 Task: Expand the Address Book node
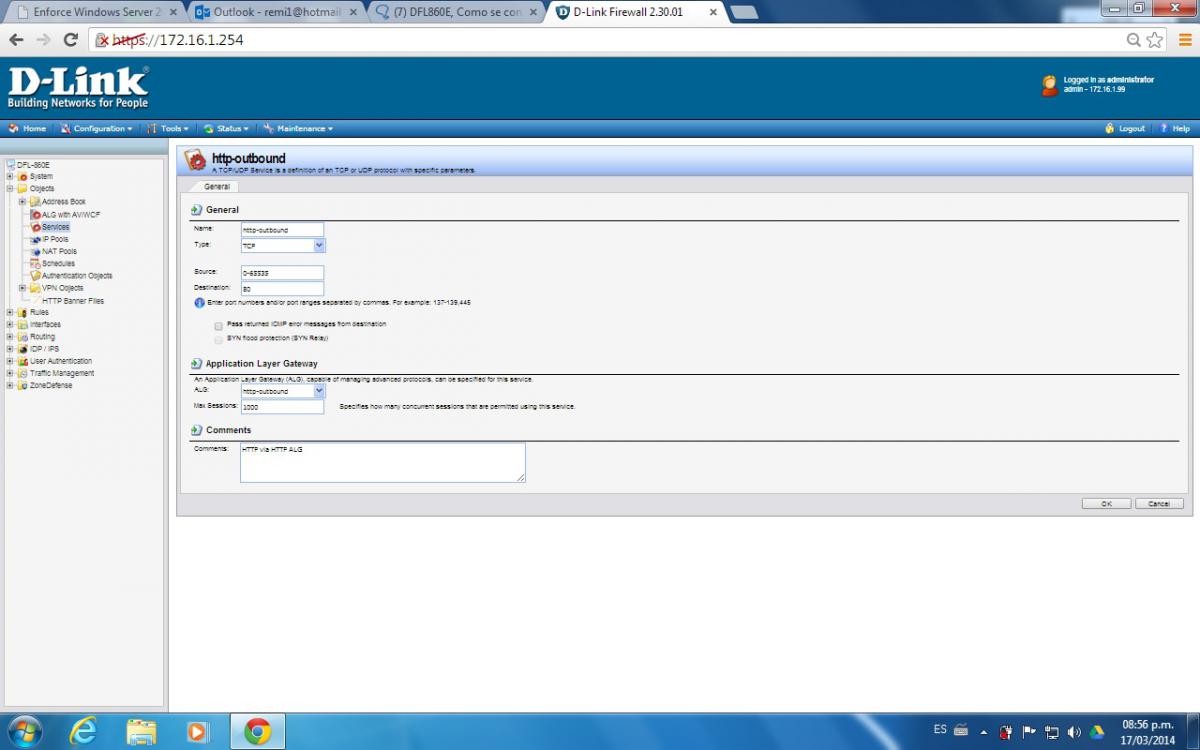(23, 202)
